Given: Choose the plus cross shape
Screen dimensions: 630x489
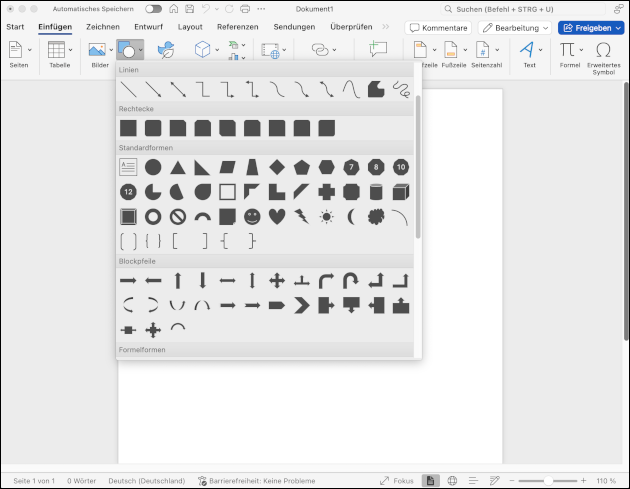Looking at the screenshot, I should 327,192.
